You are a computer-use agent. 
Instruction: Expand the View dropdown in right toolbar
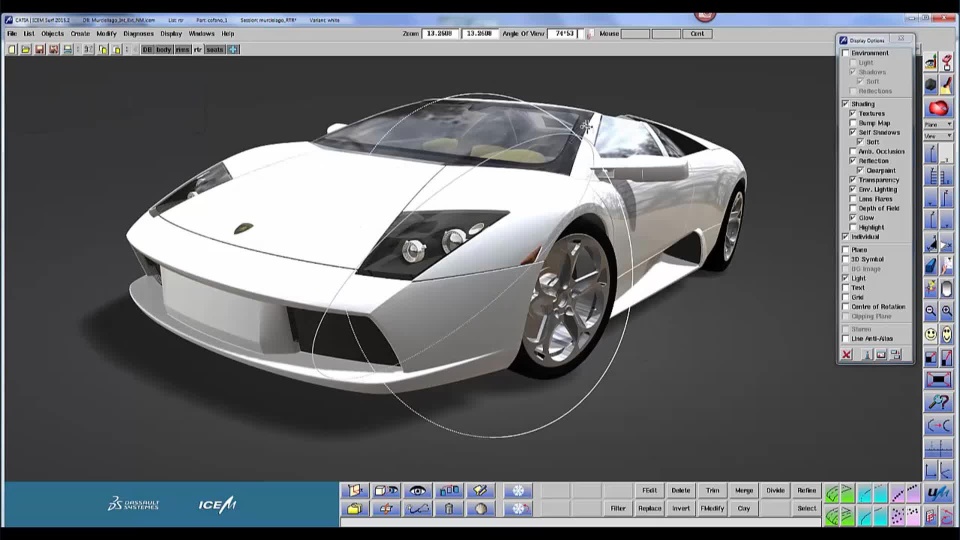pos(938,135)
